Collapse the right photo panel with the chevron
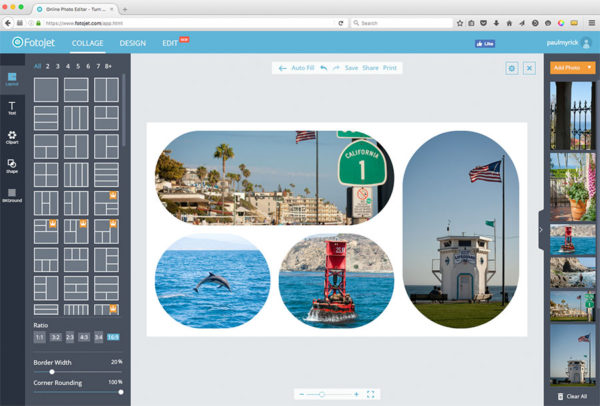 [x=541, y=230]
